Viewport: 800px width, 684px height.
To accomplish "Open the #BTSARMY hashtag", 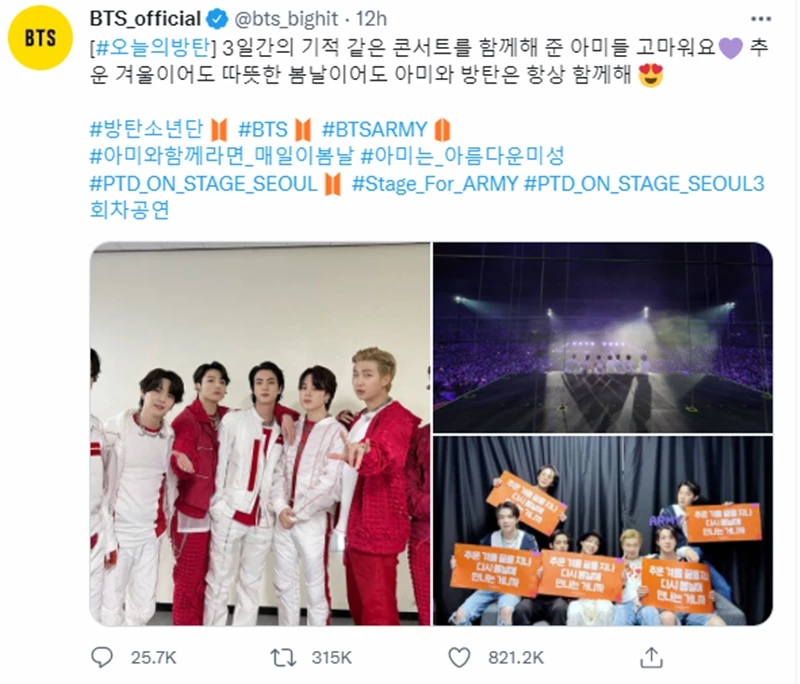I will (x=374, y=129).
